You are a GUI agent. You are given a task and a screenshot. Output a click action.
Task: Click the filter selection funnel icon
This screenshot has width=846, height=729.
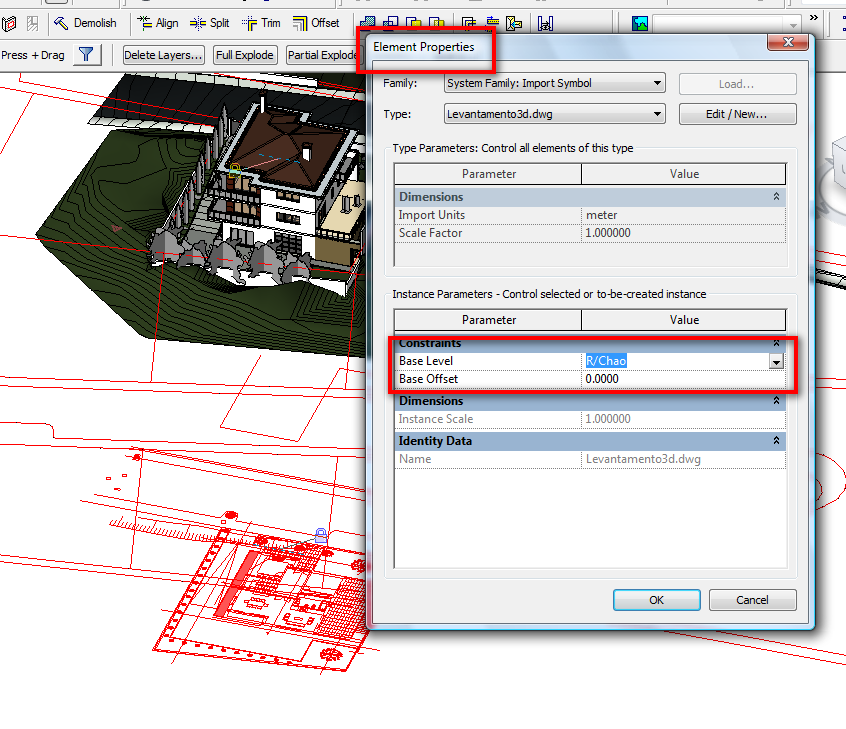pyautogui.click(x=87, y=55)
